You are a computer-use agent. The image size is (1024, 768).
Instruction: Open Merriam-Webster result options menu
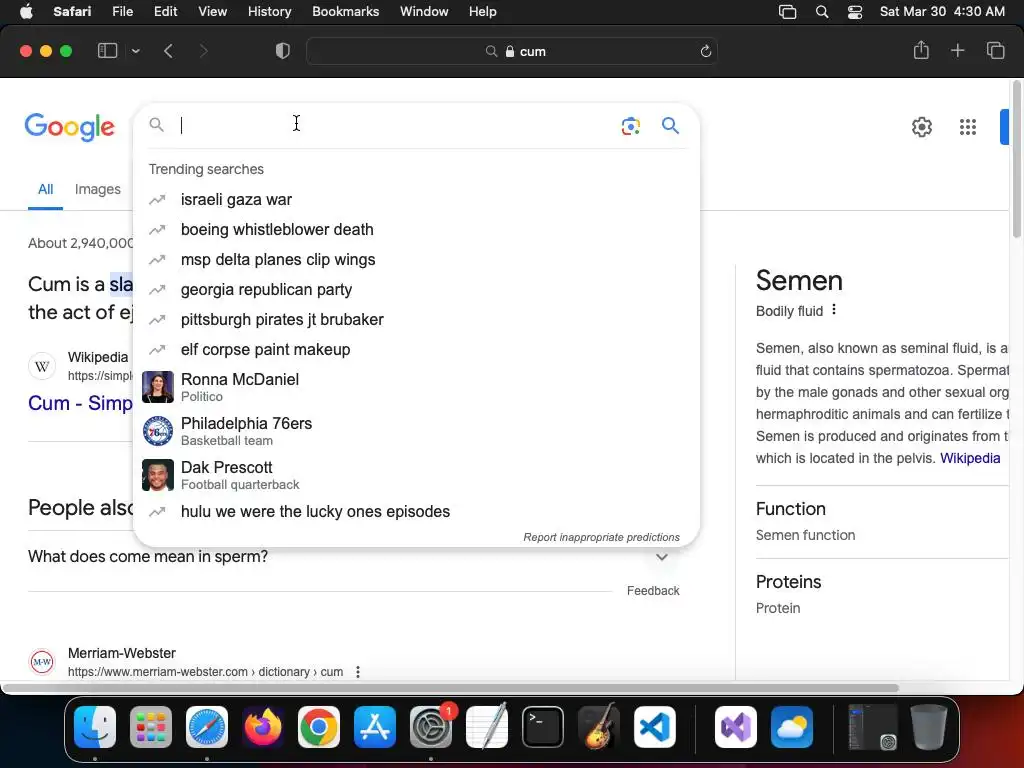coord(358,672)
